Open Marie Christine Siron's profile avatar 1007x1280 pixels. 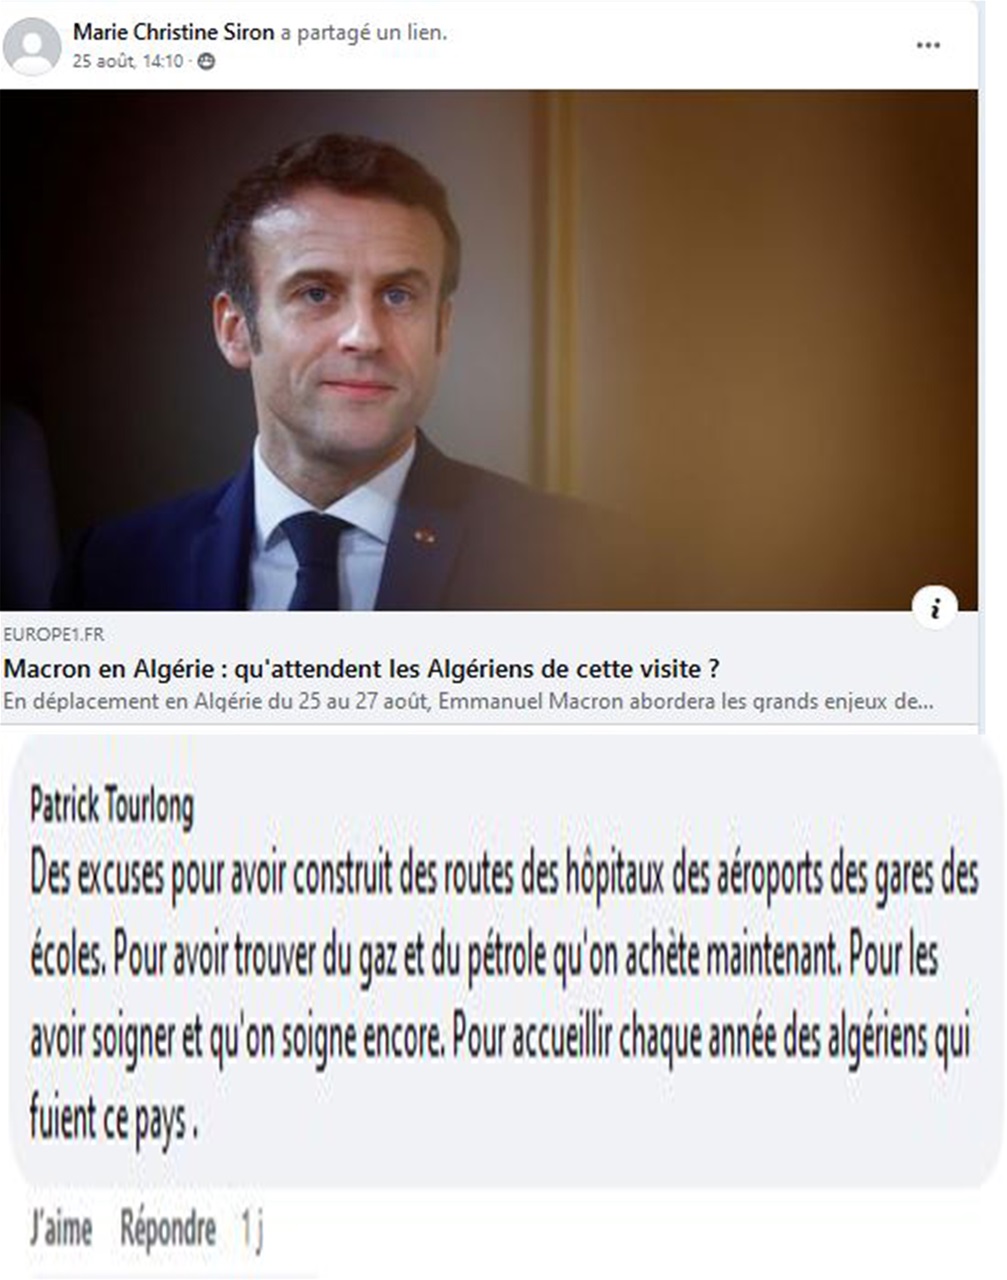click(32, 46)
